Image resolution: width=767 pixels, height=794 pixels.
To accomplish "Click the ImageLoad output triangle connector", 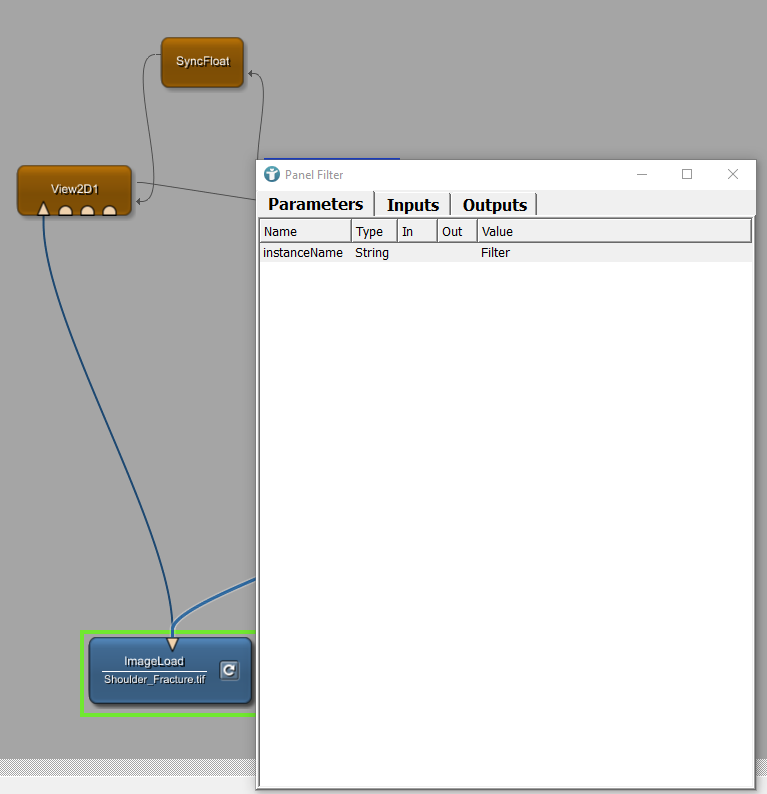I will (x=172, y=644).
